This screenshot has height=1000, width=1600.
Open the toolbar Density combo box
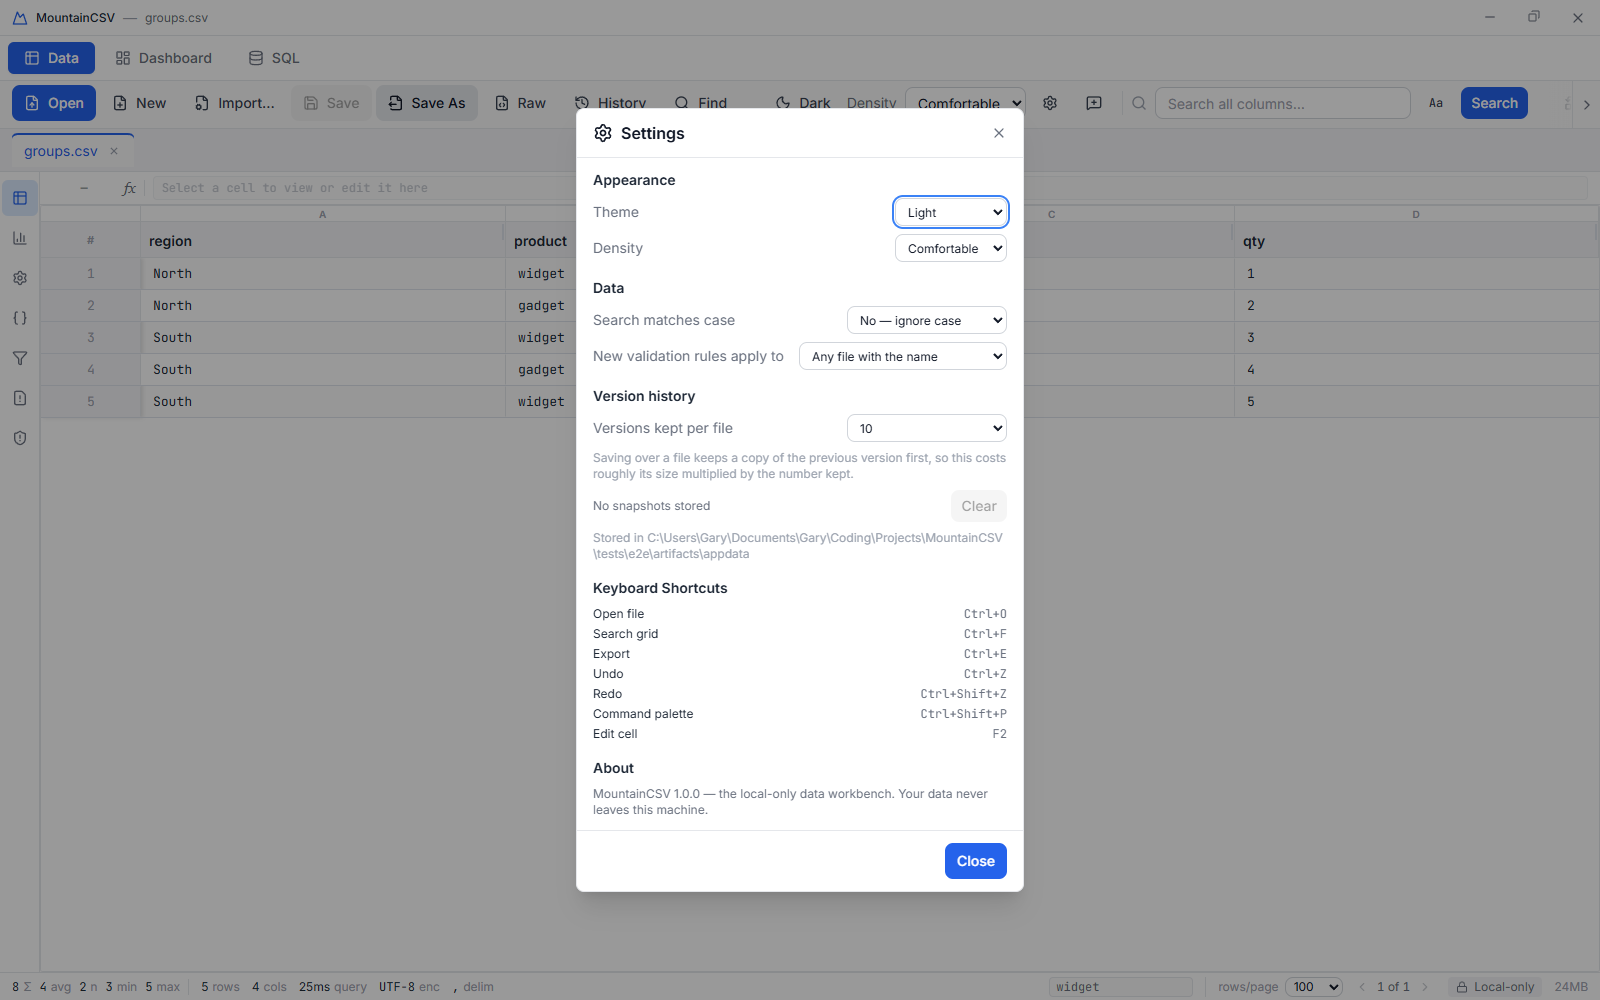click(x=965, y=103)
